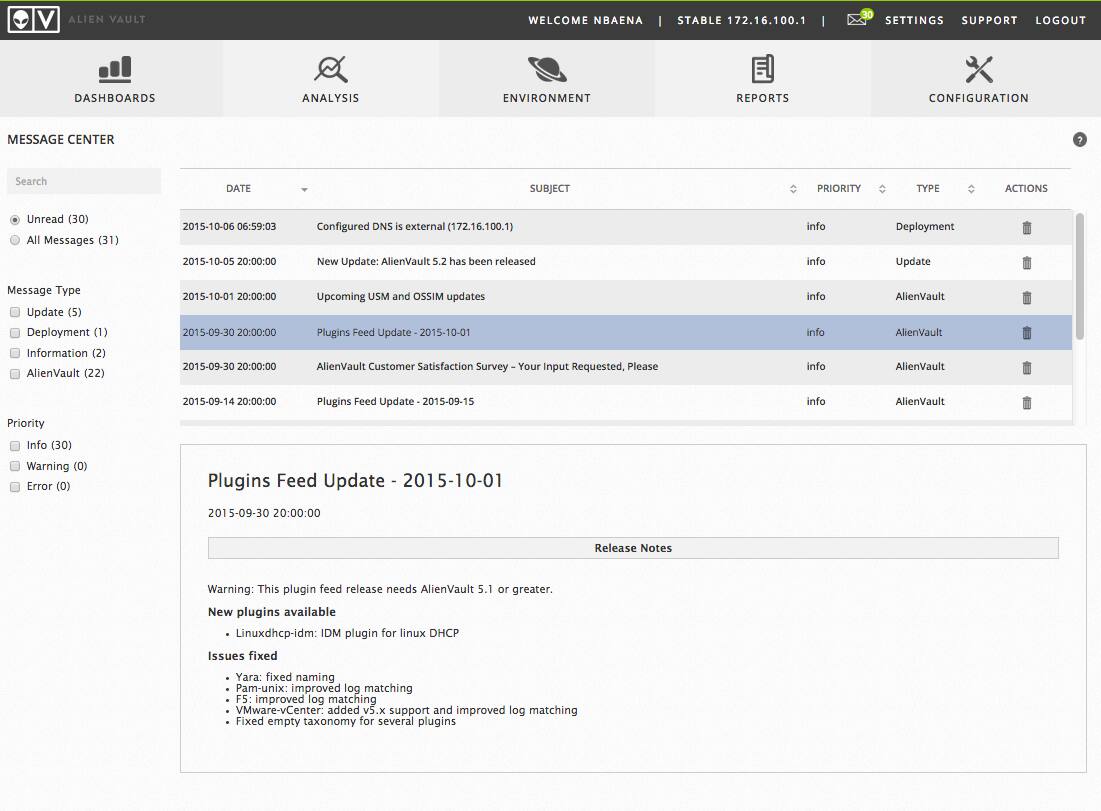Click the AlienVault logo

(33, 20)
